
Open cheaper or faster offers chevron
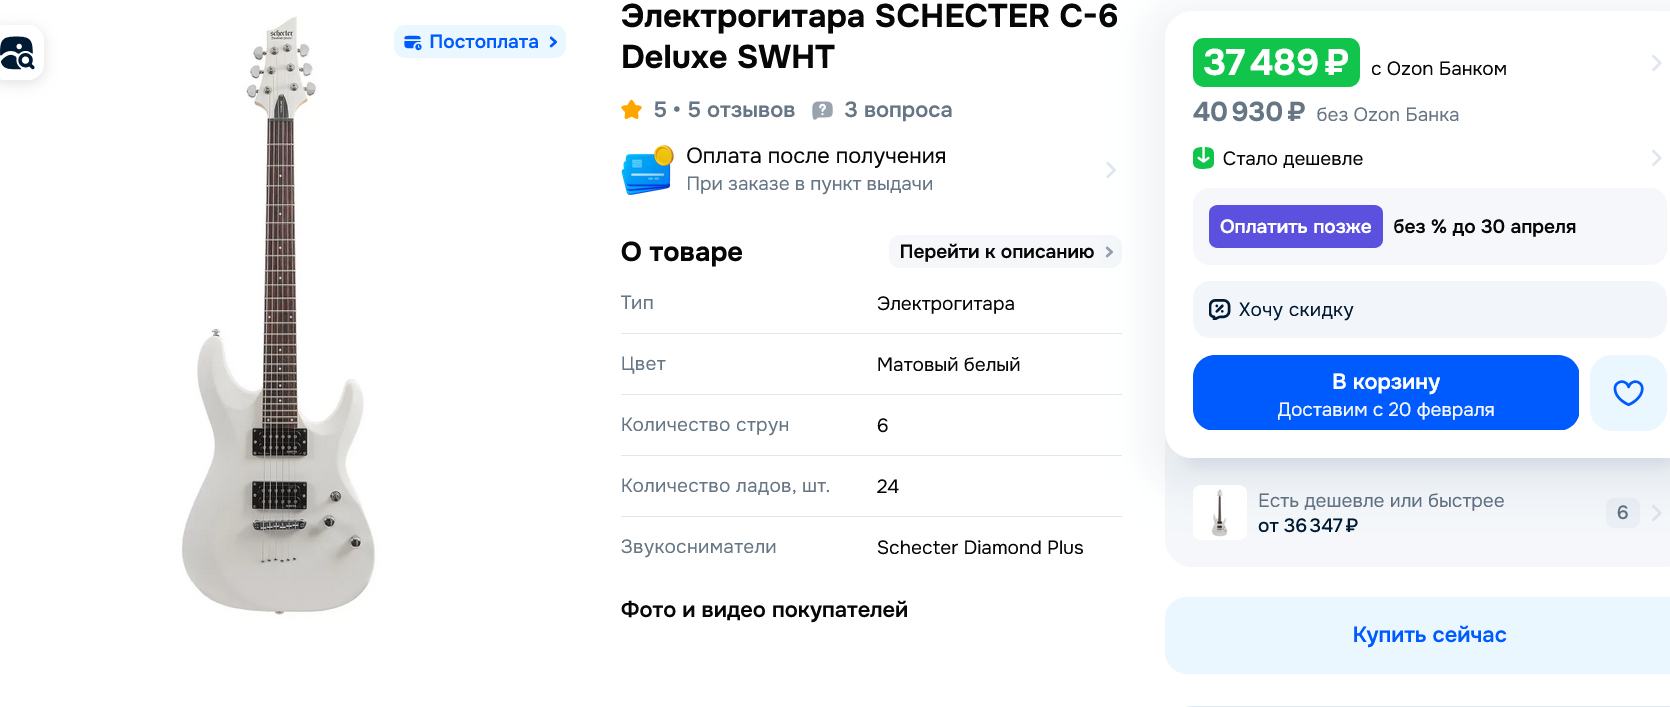click(x=1655, y=513)
